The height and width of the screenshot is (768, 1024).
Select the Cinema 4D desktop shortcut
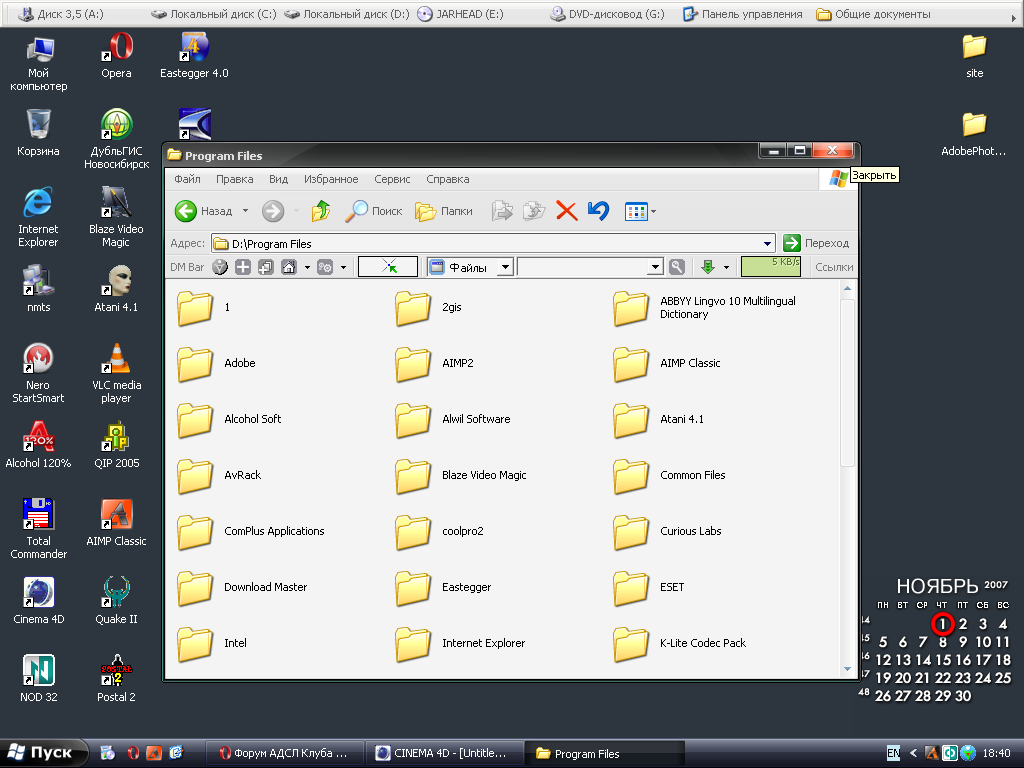click(x=39, y=600)
